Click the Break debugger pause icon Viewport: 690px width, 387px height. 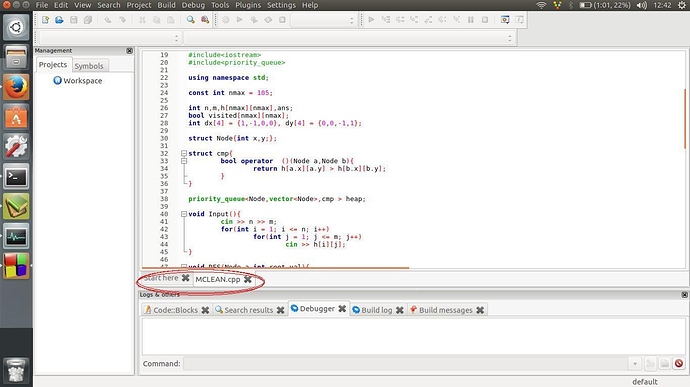[471, 20]
